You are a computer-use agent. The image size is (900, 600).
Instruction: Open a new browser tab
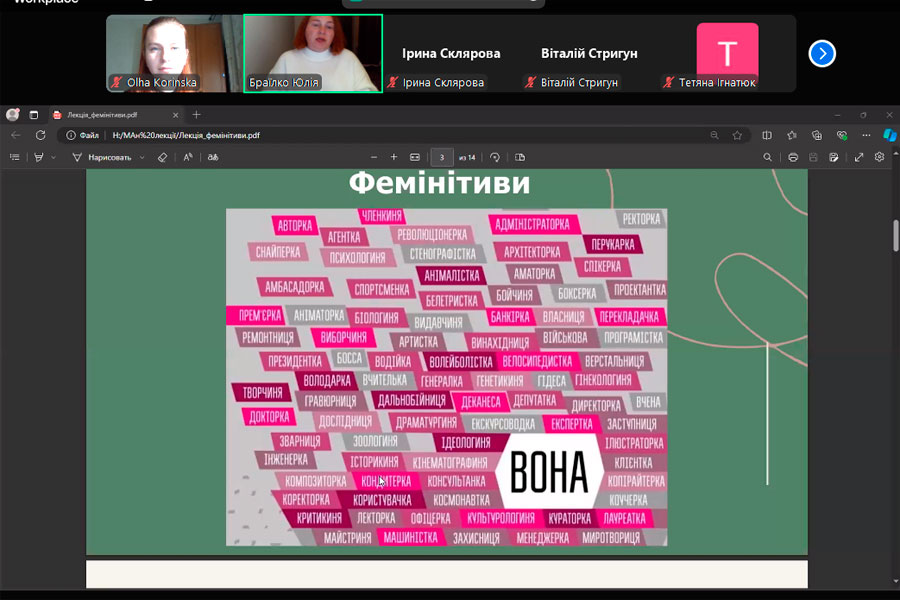196,115
